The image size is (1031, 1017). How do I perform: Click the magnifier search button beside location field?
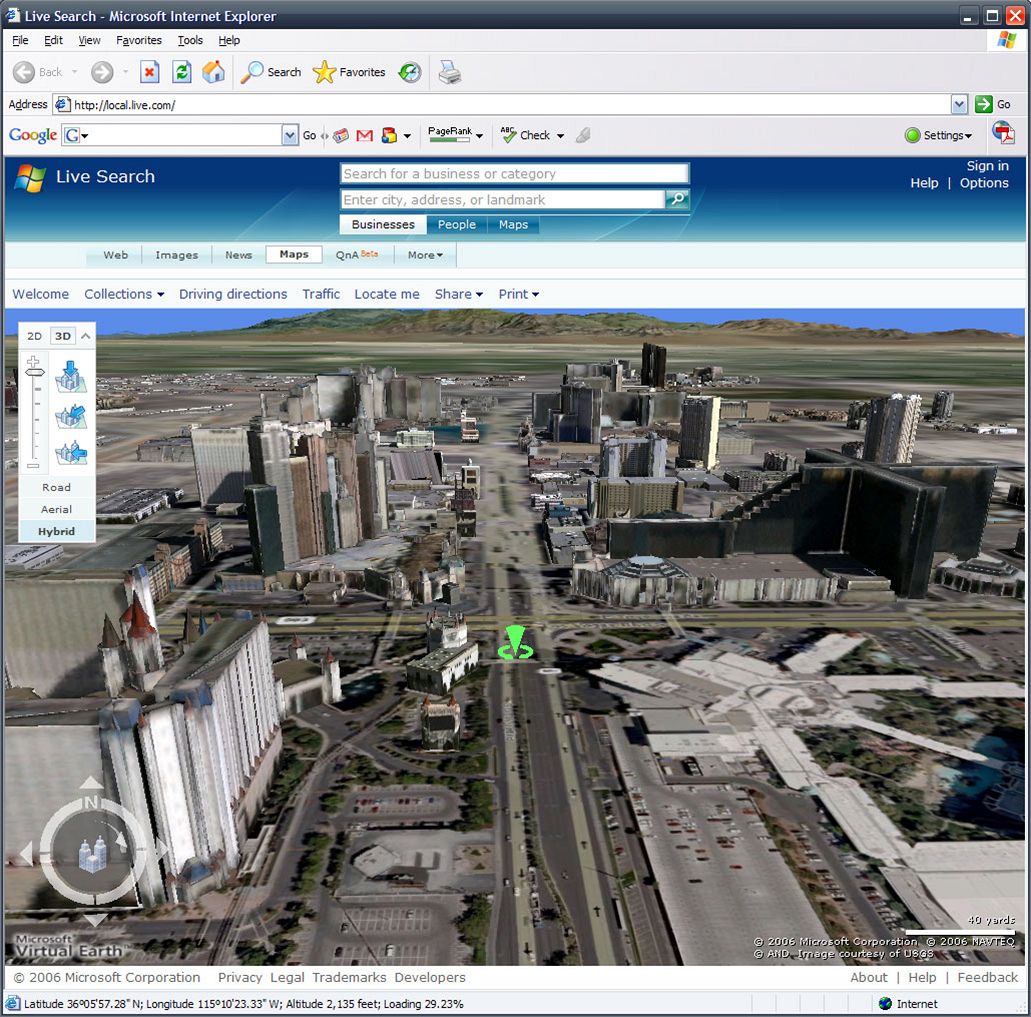[677, 200]
